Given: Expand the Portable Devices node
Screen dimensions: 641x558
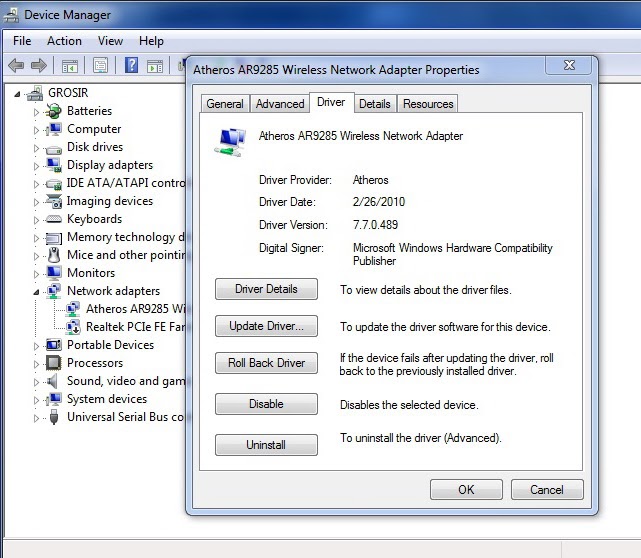Looking at the screenshot, I should (x=36, y=346).
